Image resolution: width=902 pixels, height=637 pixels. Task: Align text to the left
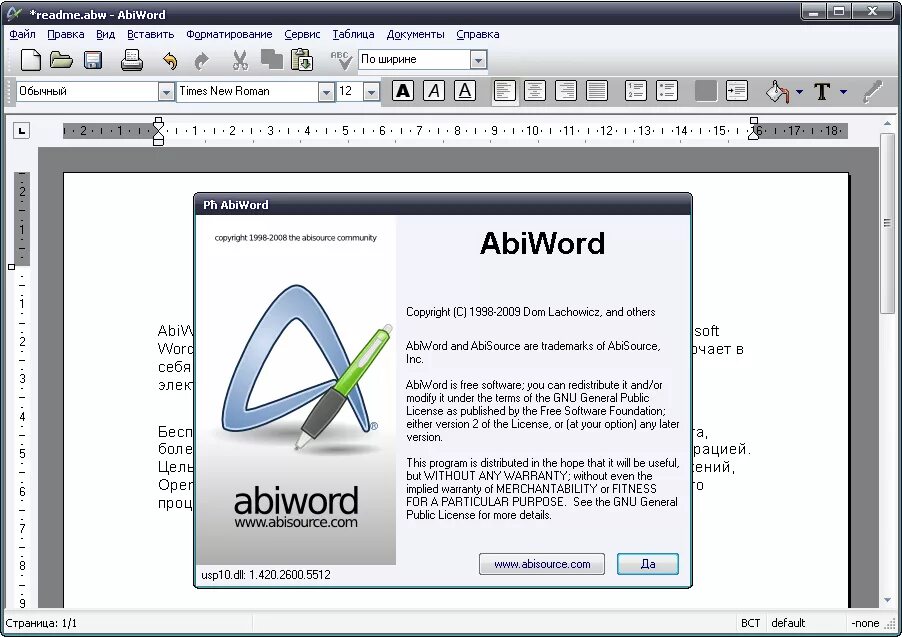pyautogui.click(x=504, y=91)
